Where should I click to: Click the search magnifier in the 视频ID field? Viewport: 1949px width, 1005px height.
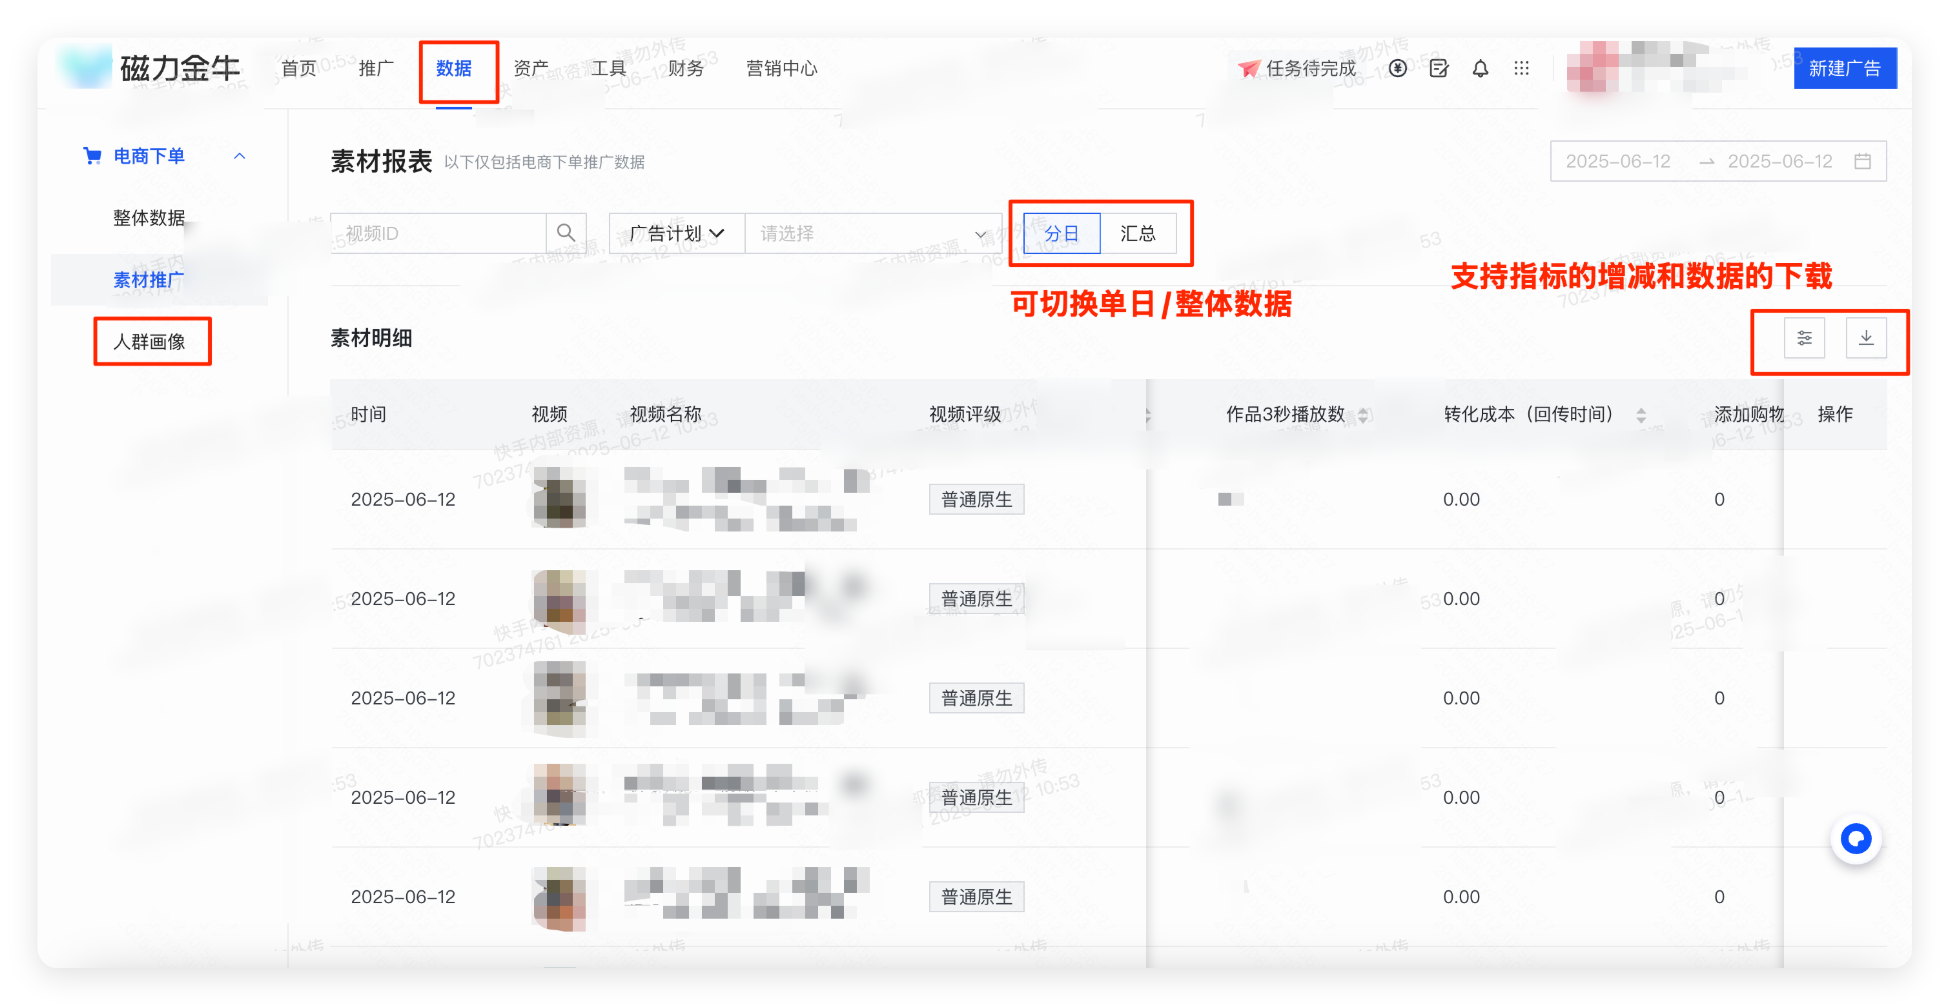[566, 232]
